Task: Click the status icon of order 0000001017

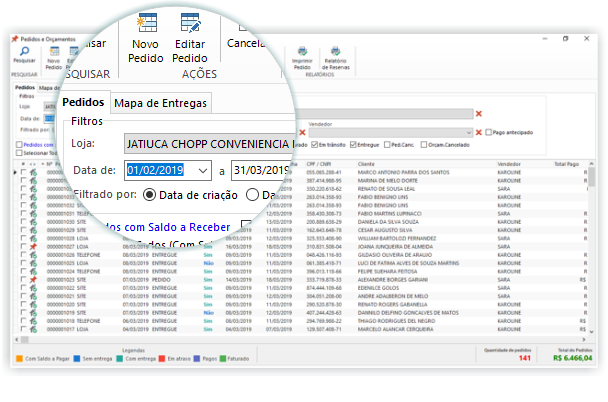Action: coord(33,329)
